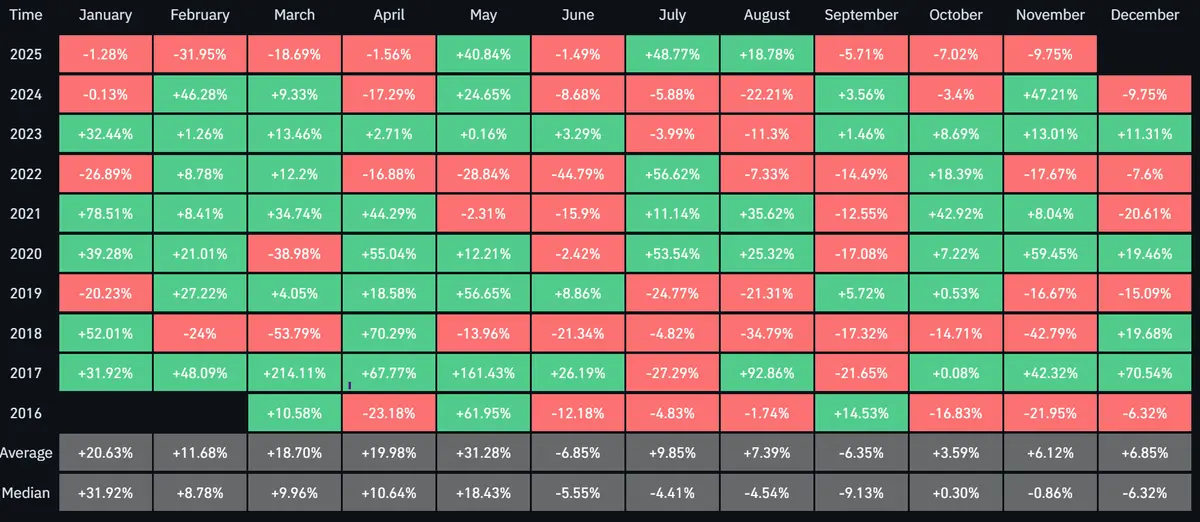
Task: Select the 2025 row label
Action: [28, 54]
